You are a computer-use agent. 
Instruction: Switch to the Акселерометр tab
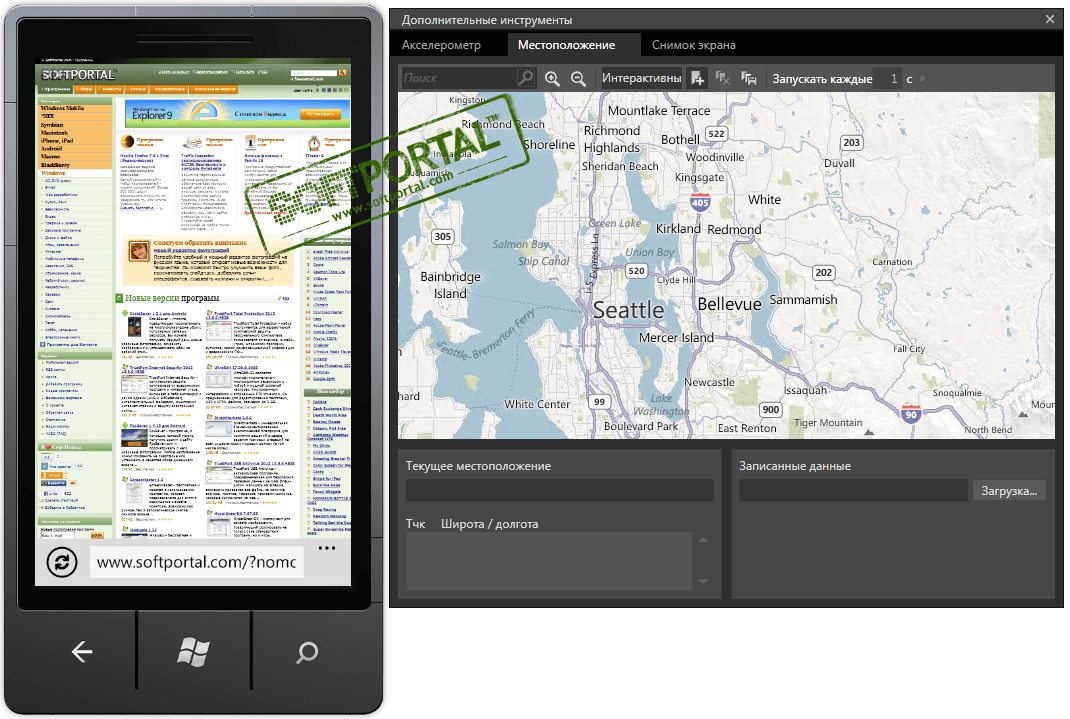(441, 45)
